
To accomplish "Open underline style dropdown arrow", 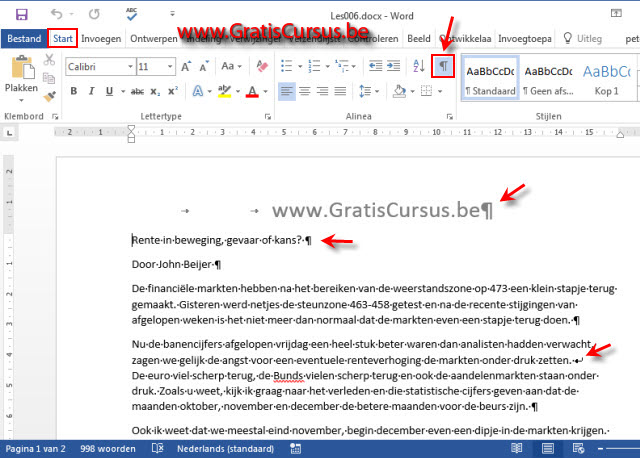I will point(122,91).
